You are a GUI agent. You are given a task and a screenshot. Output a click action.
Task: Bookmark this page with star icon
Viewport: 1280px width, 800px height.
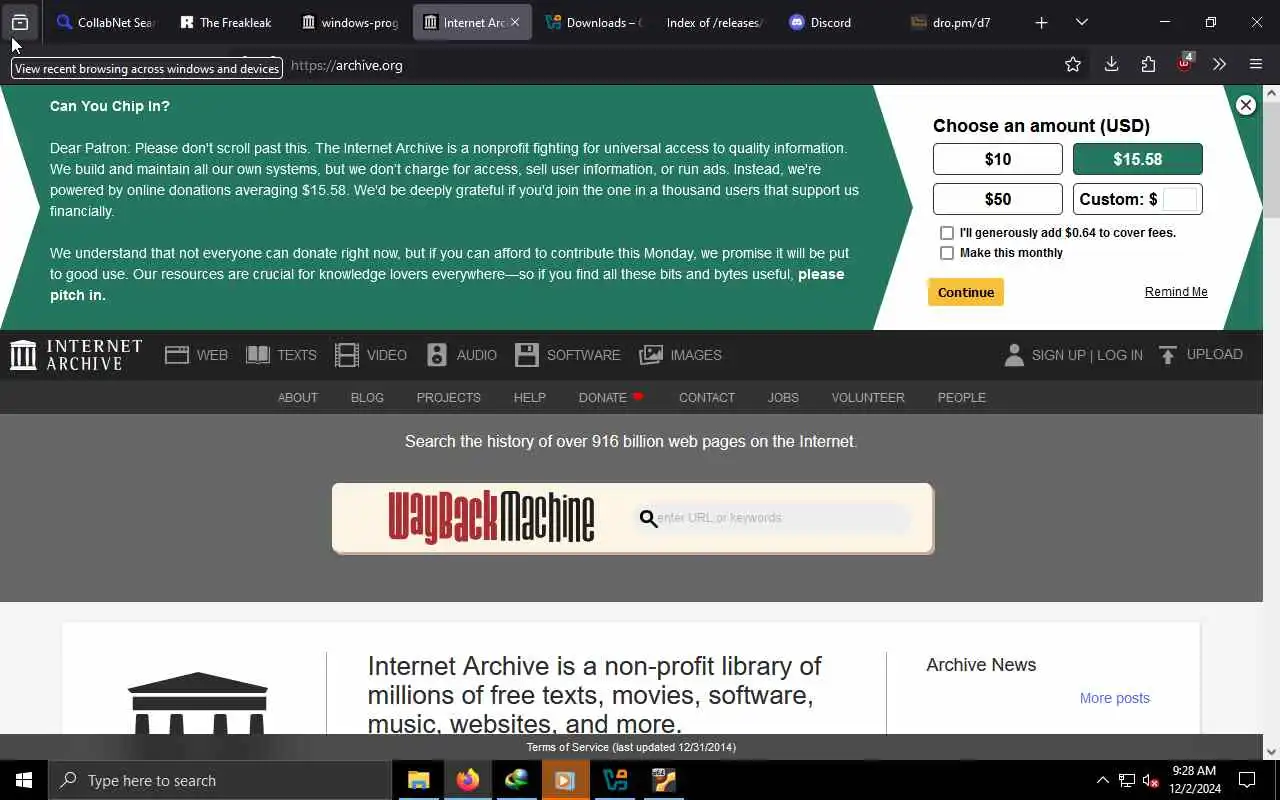[x=1073, y=65]
